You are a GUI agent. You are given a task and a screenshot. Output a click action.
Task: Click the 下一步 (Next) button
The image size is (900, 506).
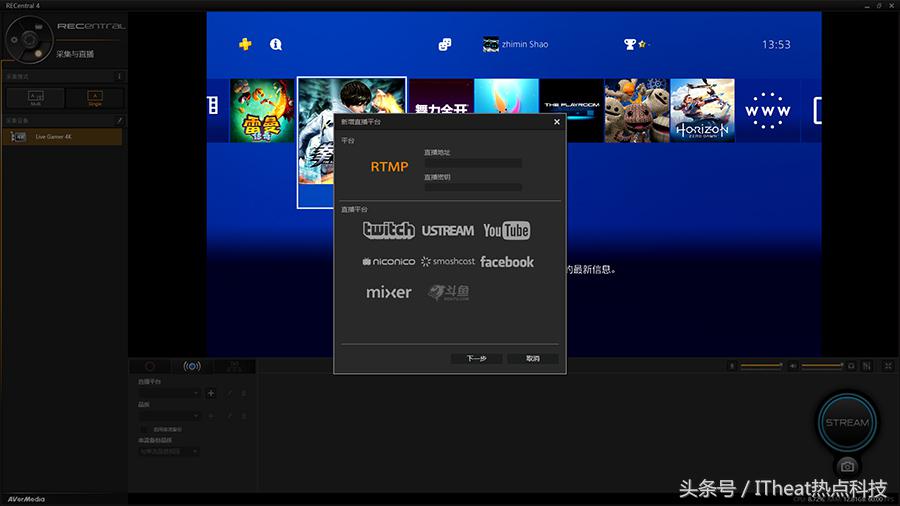tap(476, 359)
